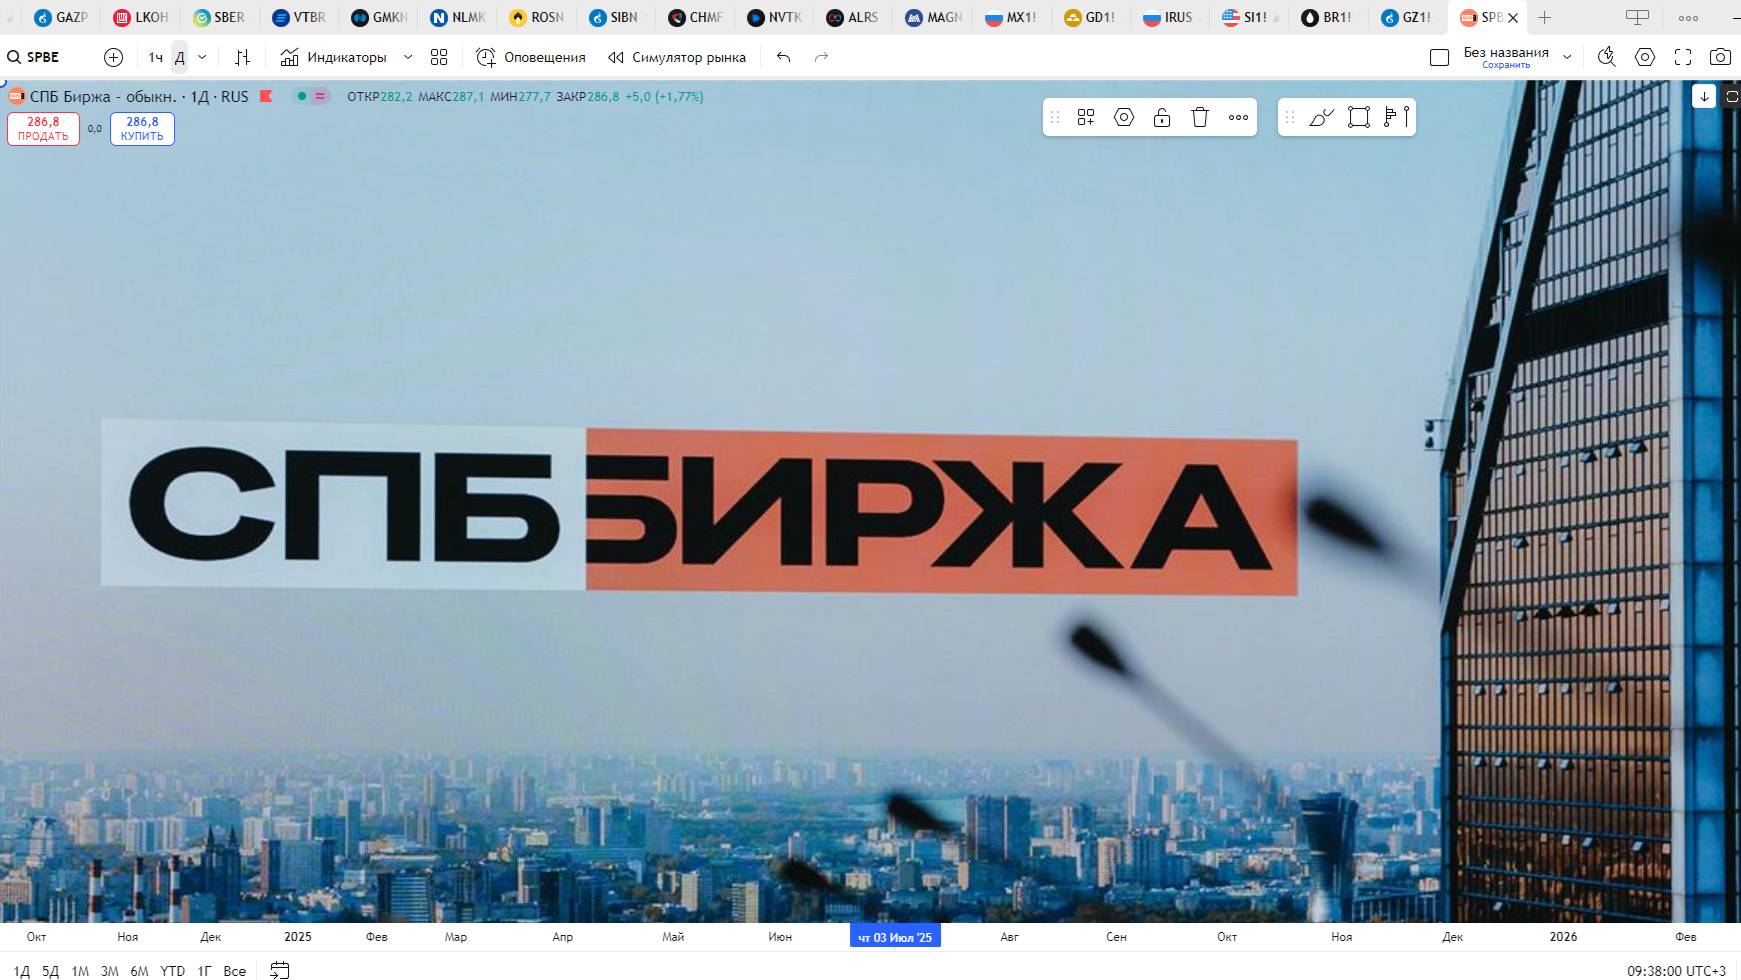Go to the ALRS tab
Image resolution: width=1741 pixels, height=980 pixels.
[852, 17]
